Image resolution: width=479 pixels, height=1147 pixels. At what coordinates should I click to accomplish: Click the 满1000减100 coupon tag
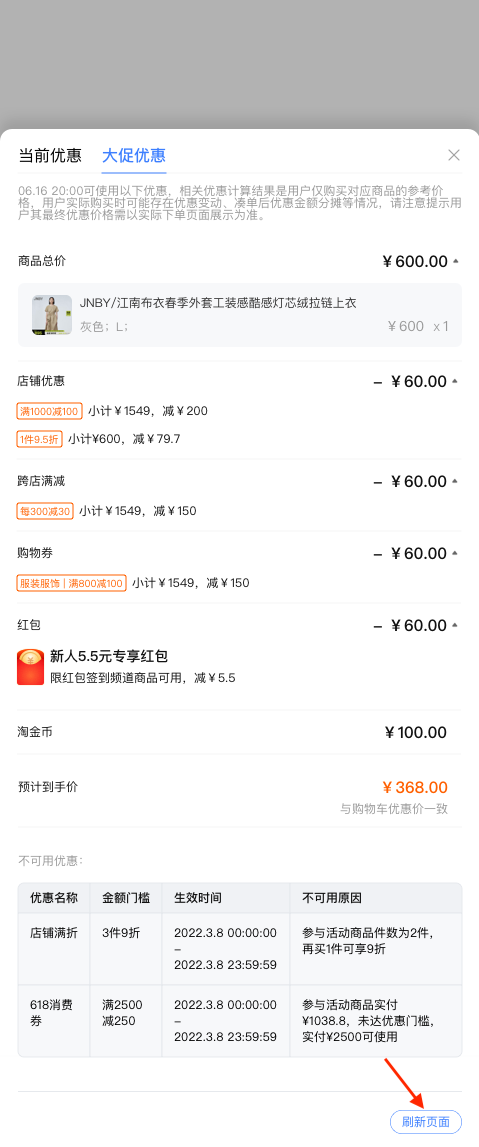coord(50,411)
